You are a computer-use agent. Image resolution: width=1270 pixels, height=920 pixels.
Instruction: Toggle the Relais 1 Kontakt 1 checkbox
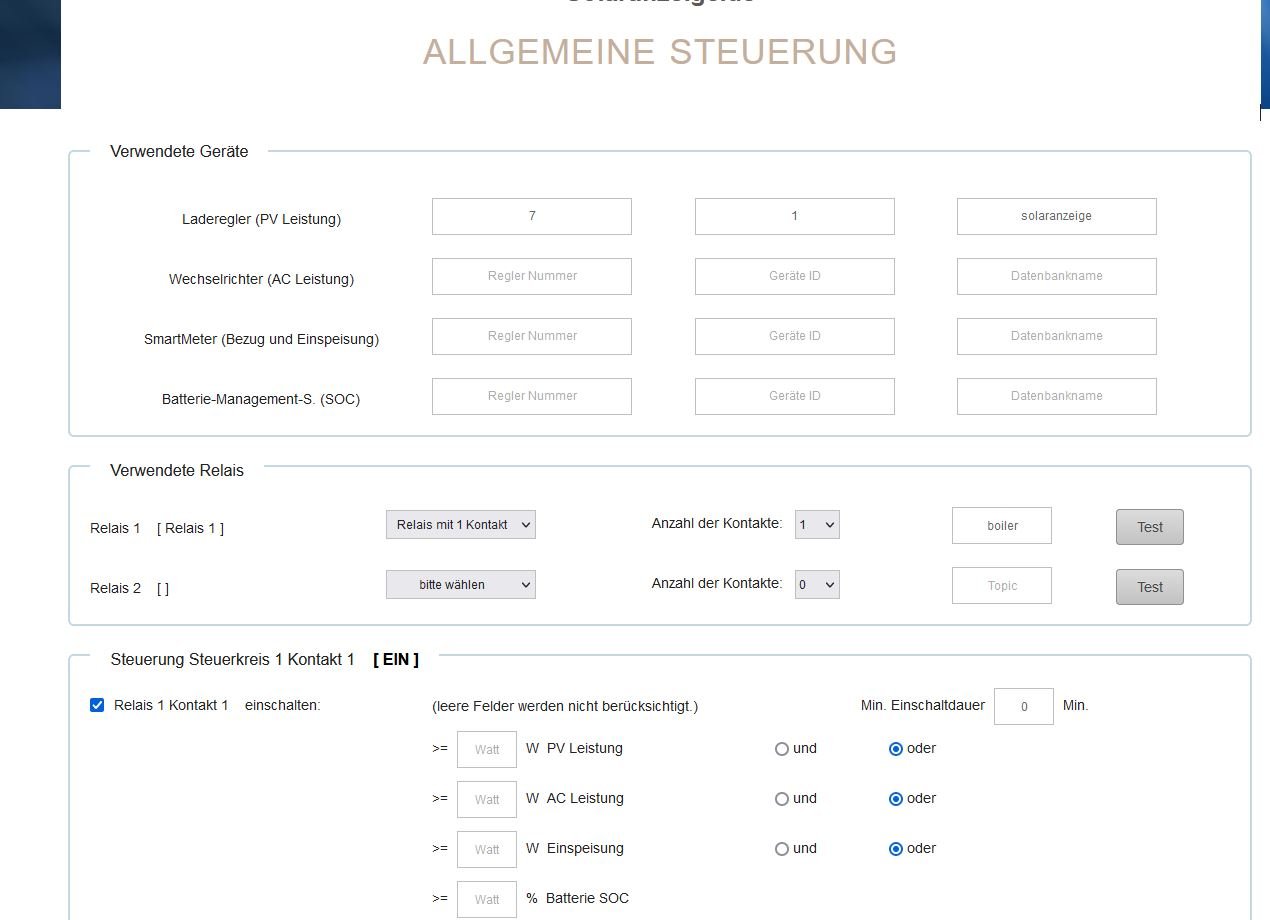tap(97, 705)
